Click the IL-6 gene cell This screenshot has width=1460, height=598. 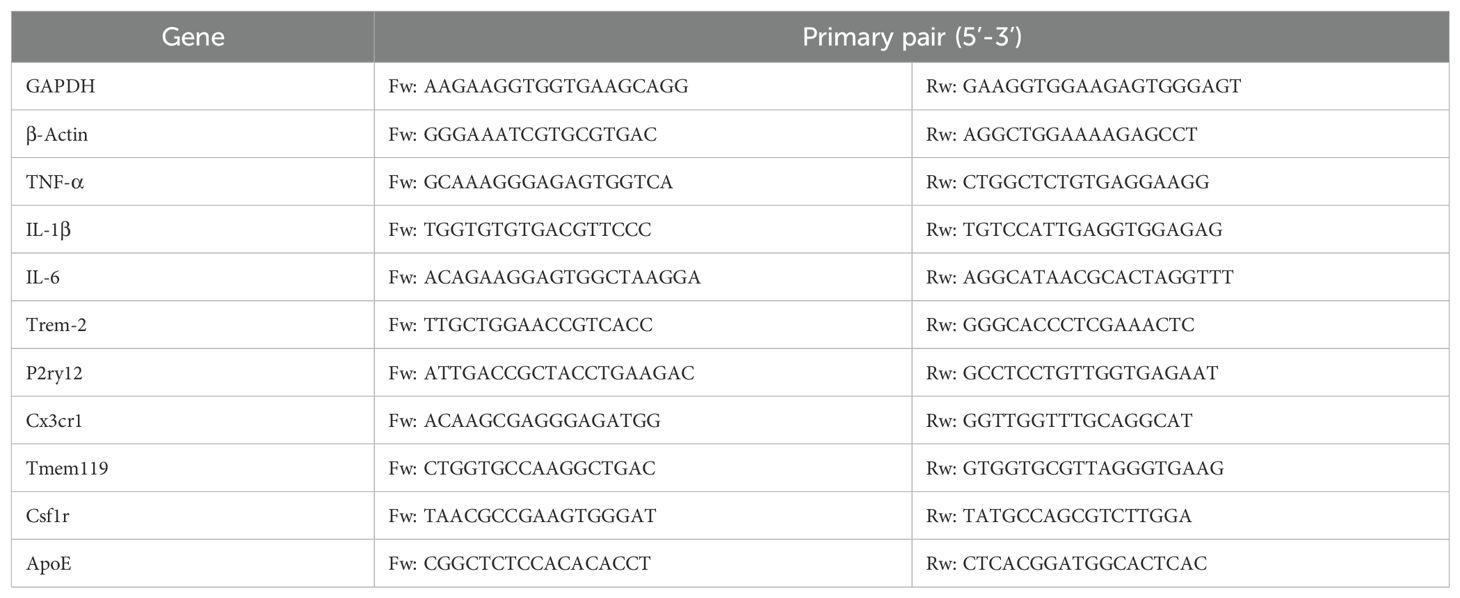coord(193,277)
